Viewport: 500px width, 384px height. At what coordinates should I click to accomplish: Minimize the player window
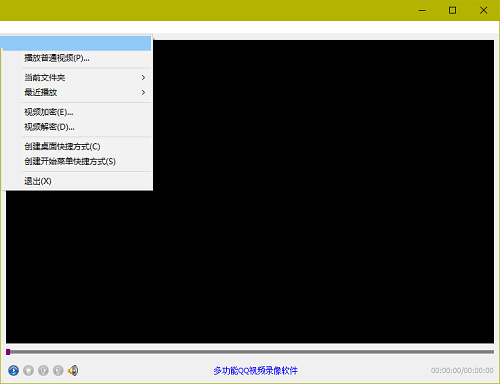422,10
